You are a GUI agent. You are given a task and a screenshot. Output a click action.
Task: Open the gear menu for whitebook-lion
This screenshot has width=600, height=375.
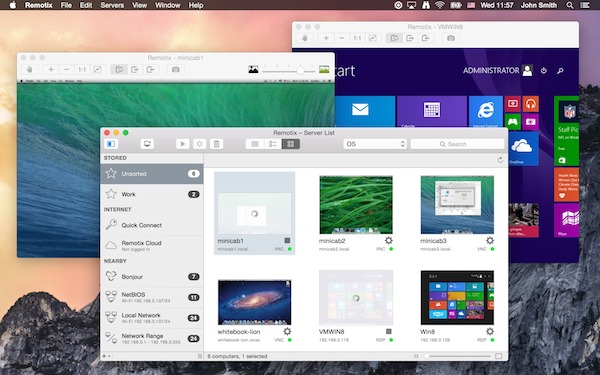point(287,331)
